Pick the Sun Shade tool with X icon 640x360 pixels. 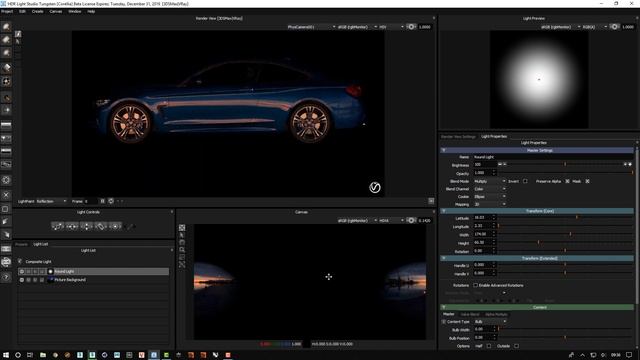(x=6, y=195)
